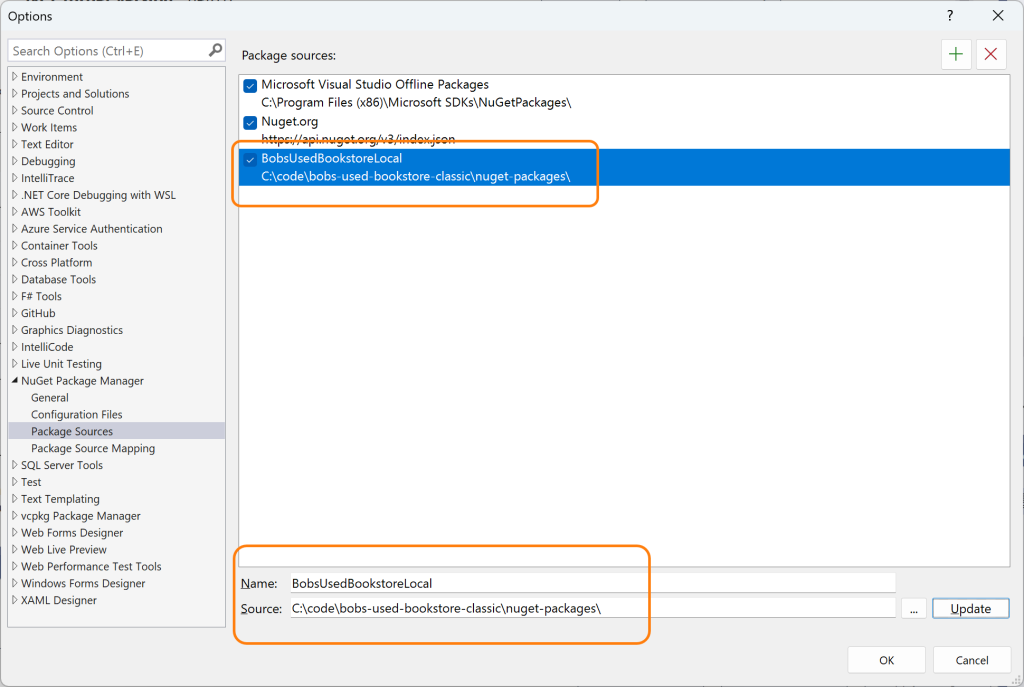Toggle the BobsUsedBookstoreLocal checkbox
The image size is (1024, 687).
click(251, 158)
